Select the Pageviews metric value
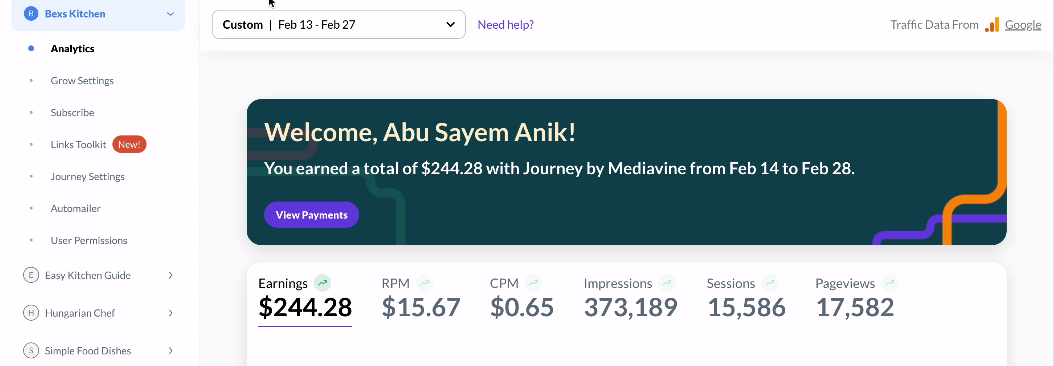Image resolution: width=1054 pixels, height=366 pixels. (855, 307)
